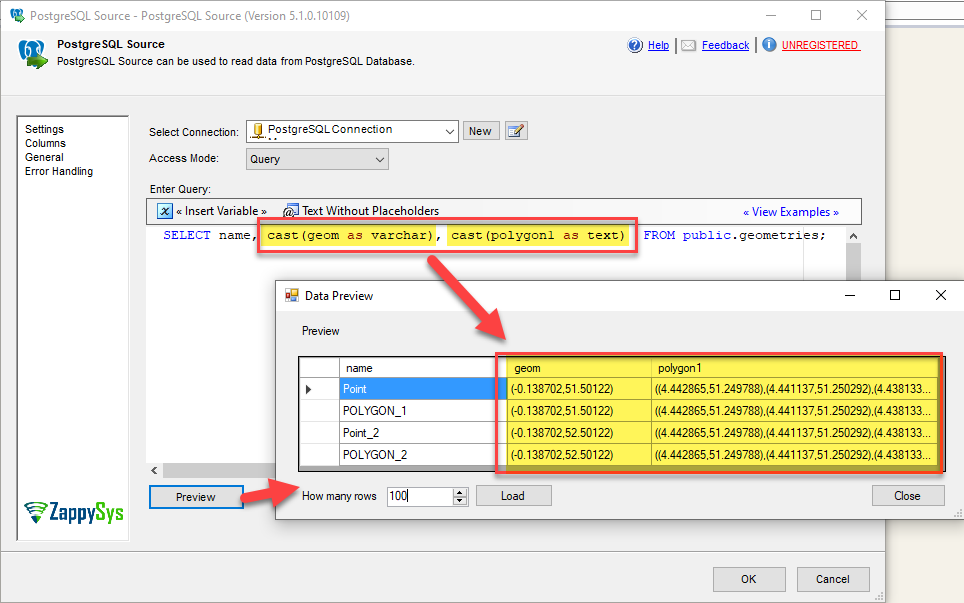The image size is (964, 603).
Task: Click the ZappySys logo
Action: click(x=74, y=512)
